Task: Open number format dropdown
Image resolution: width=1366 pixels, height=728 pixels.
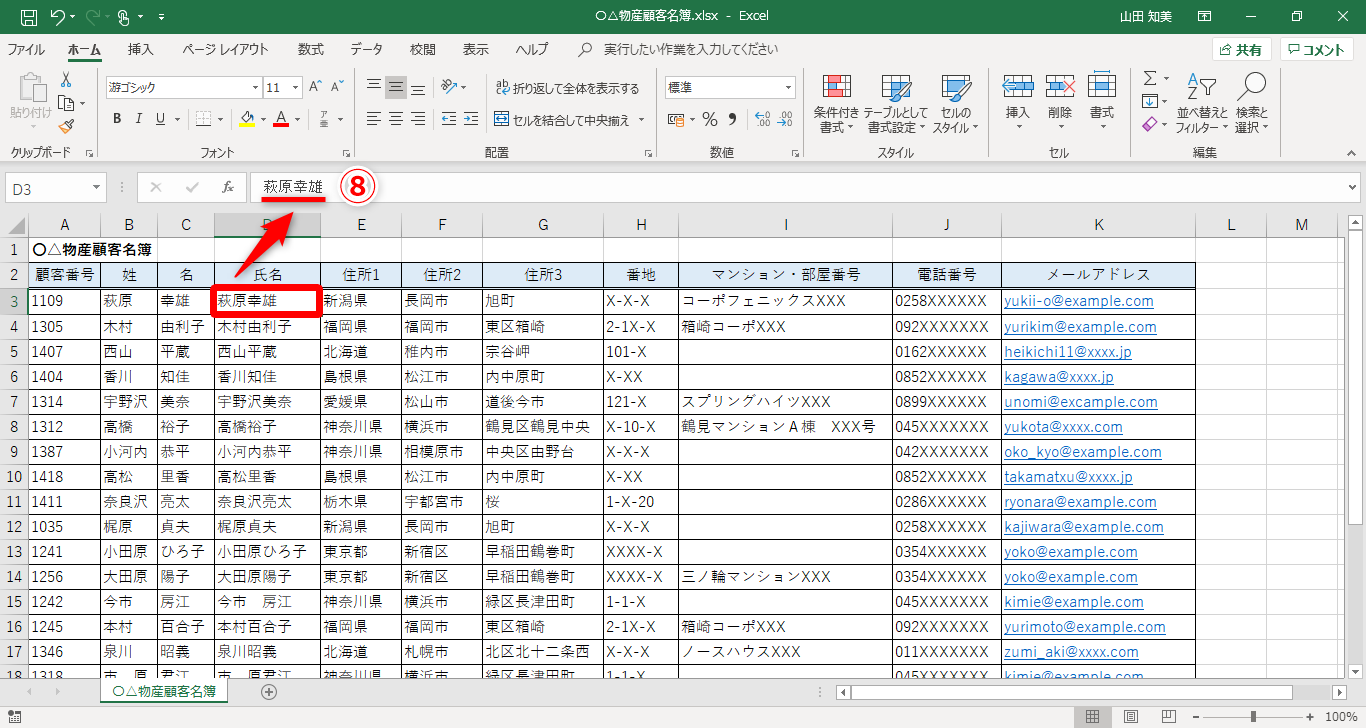Action: click(788, 88)
